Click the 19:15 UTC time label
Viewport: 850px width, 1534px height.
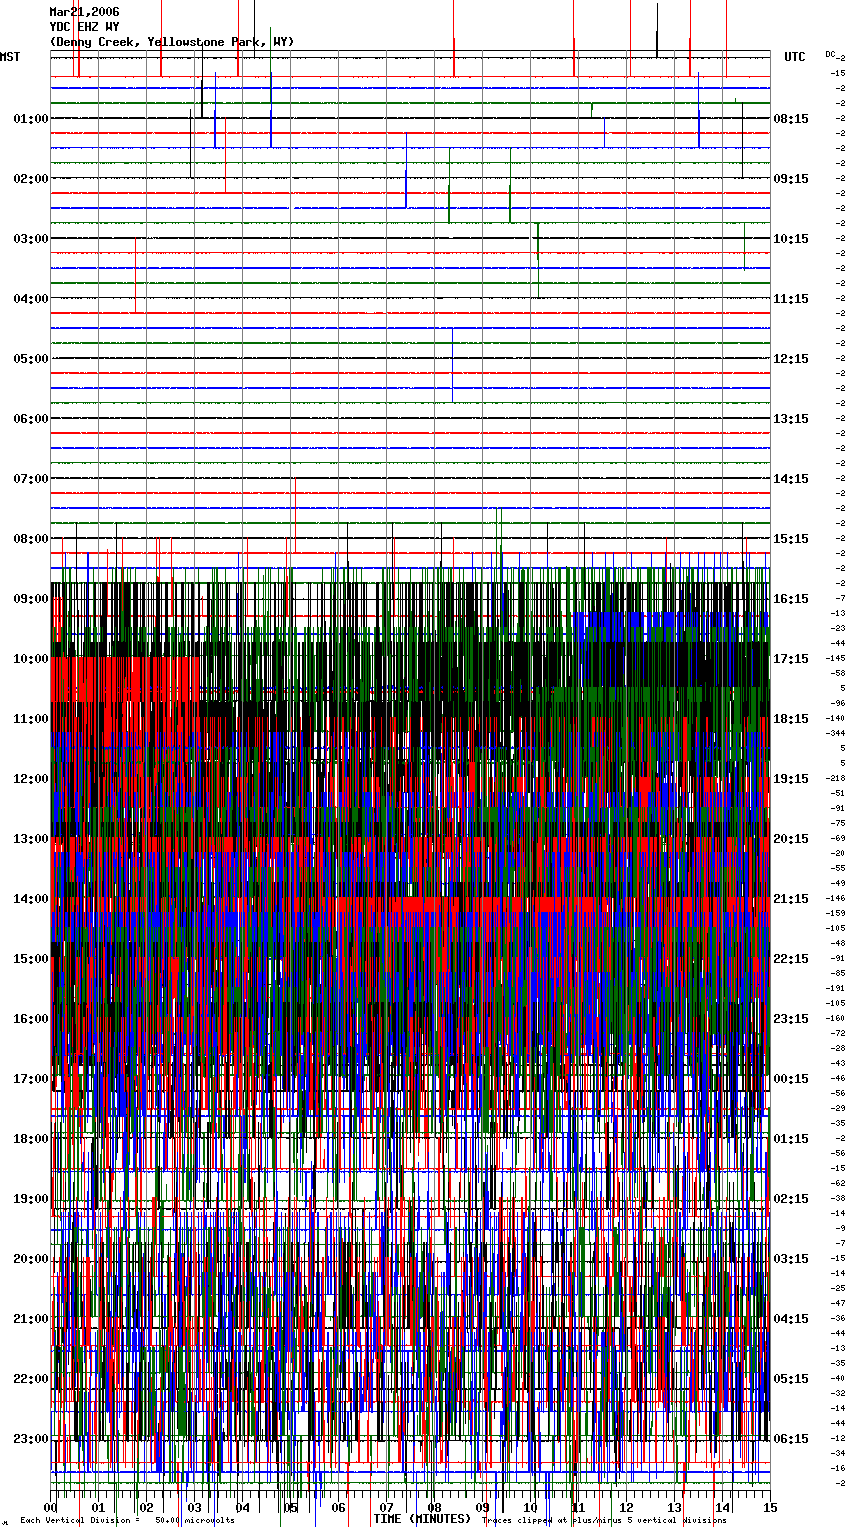(791, 779)
